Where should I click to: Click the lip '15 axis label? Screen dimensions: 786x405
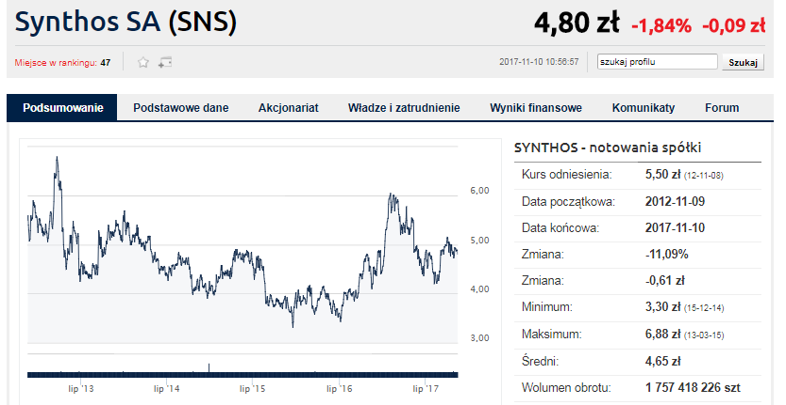pos(253,389)
